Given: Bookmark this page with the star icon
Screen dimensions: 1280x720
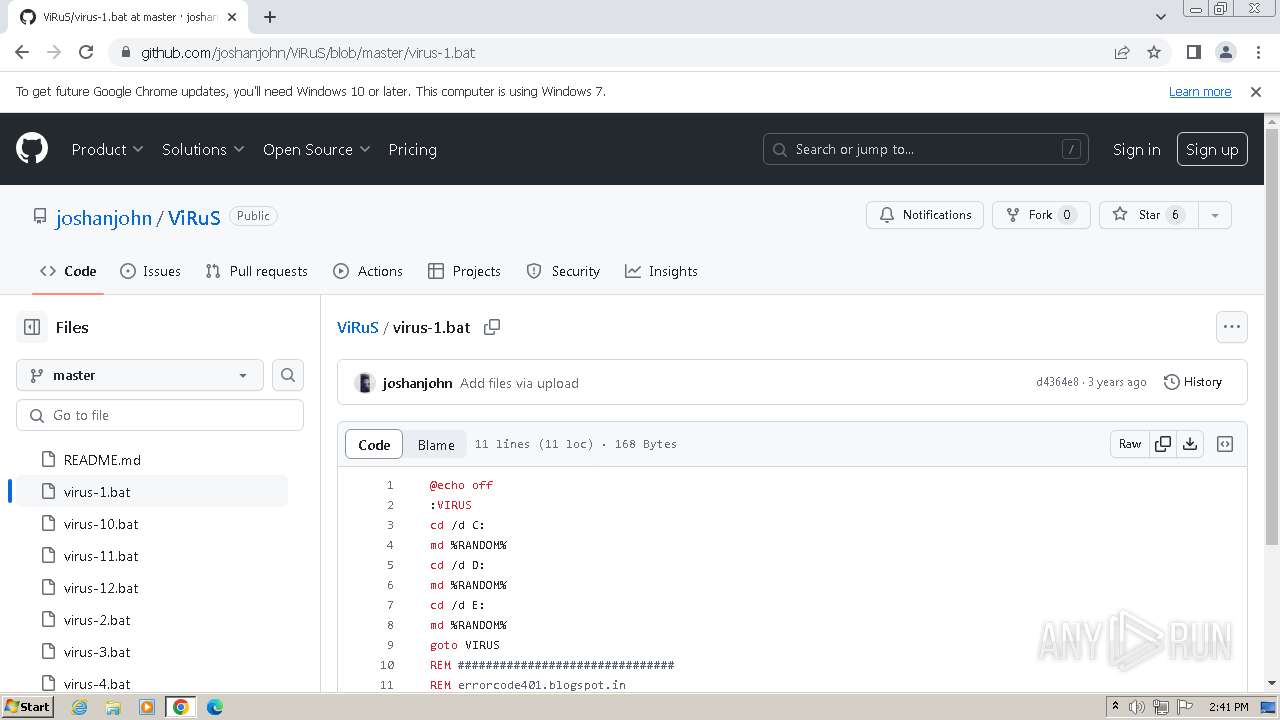Looking at the screenshot, I should (1154, 52).
